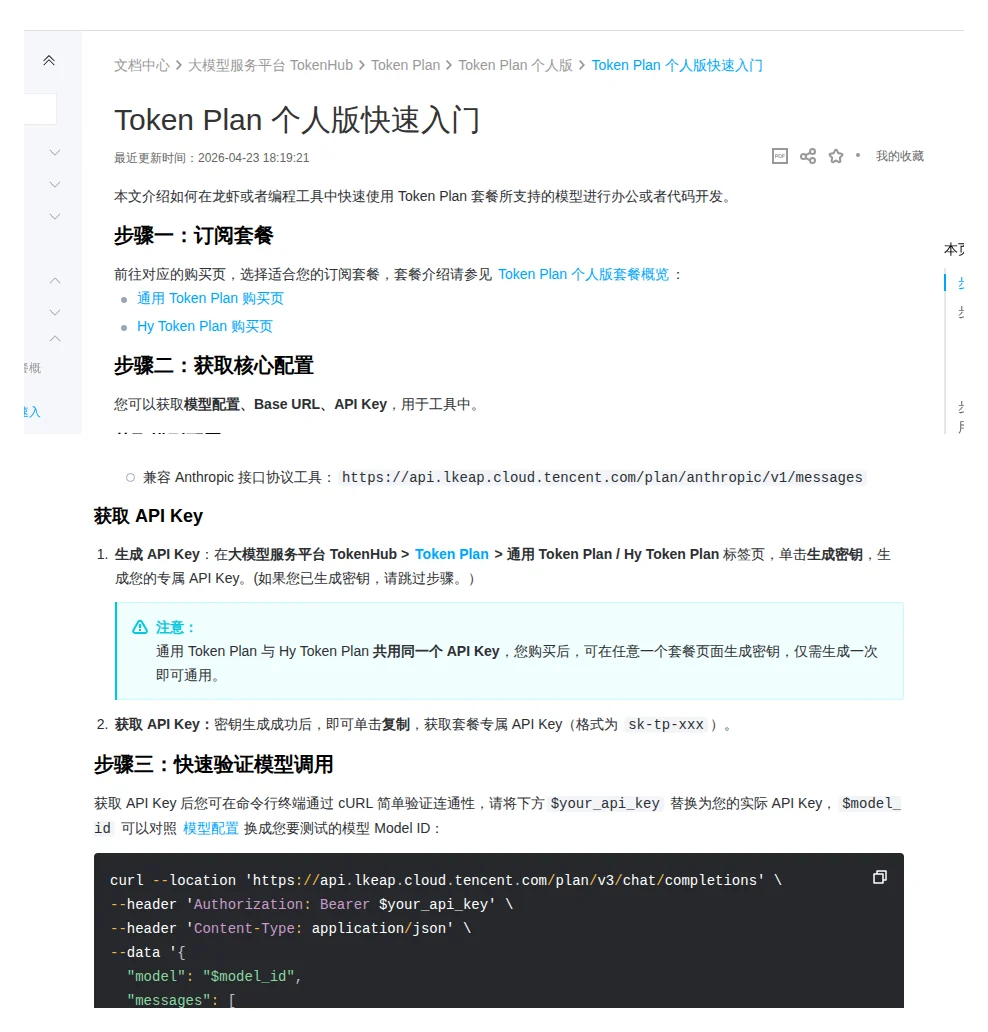Open 大模型服务平台 TokenHub breadcrumb
This screenshot has height=1032, width=988.
tap(271, 65)
